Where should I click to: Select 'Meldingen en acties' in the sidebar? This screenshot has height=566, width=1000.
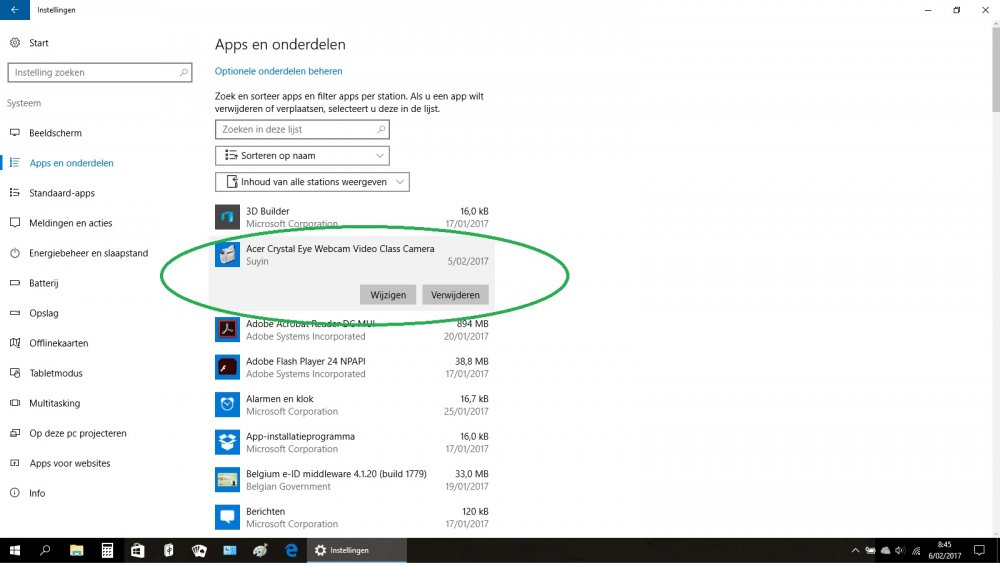pyautogui.click(x=71, y=223)
